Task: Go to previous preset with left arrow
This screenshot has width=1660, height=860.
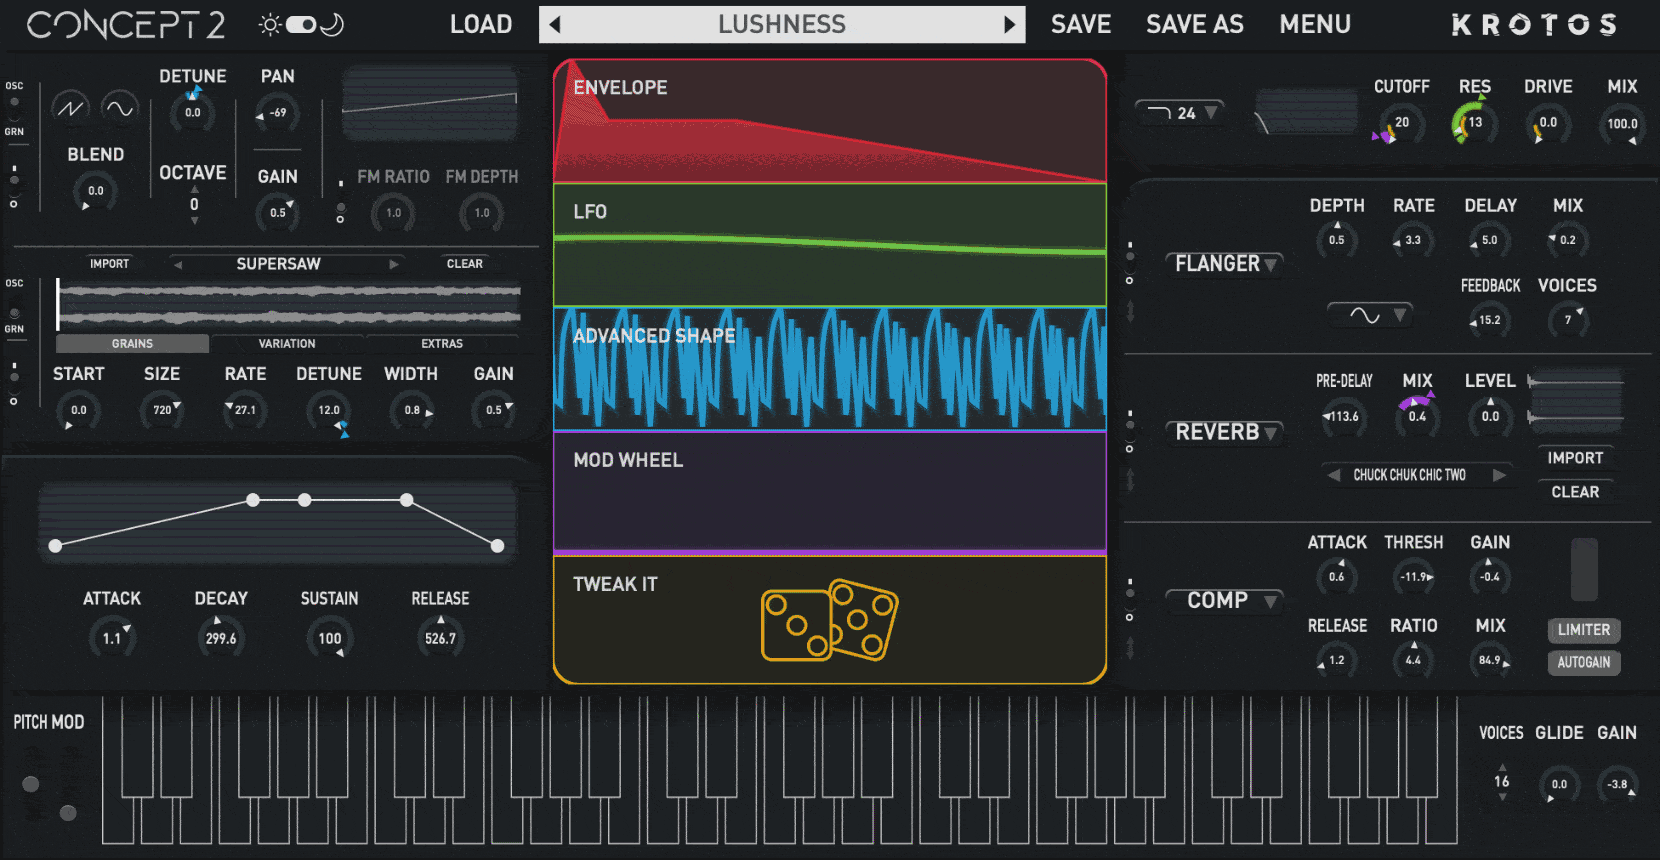Action: tap(556, 25)
